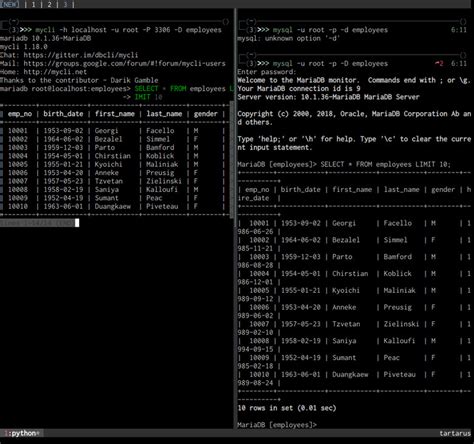Click Duangkaew in the mycli pane
Viewport: 474px width, 444px height.
click(113, 206)
